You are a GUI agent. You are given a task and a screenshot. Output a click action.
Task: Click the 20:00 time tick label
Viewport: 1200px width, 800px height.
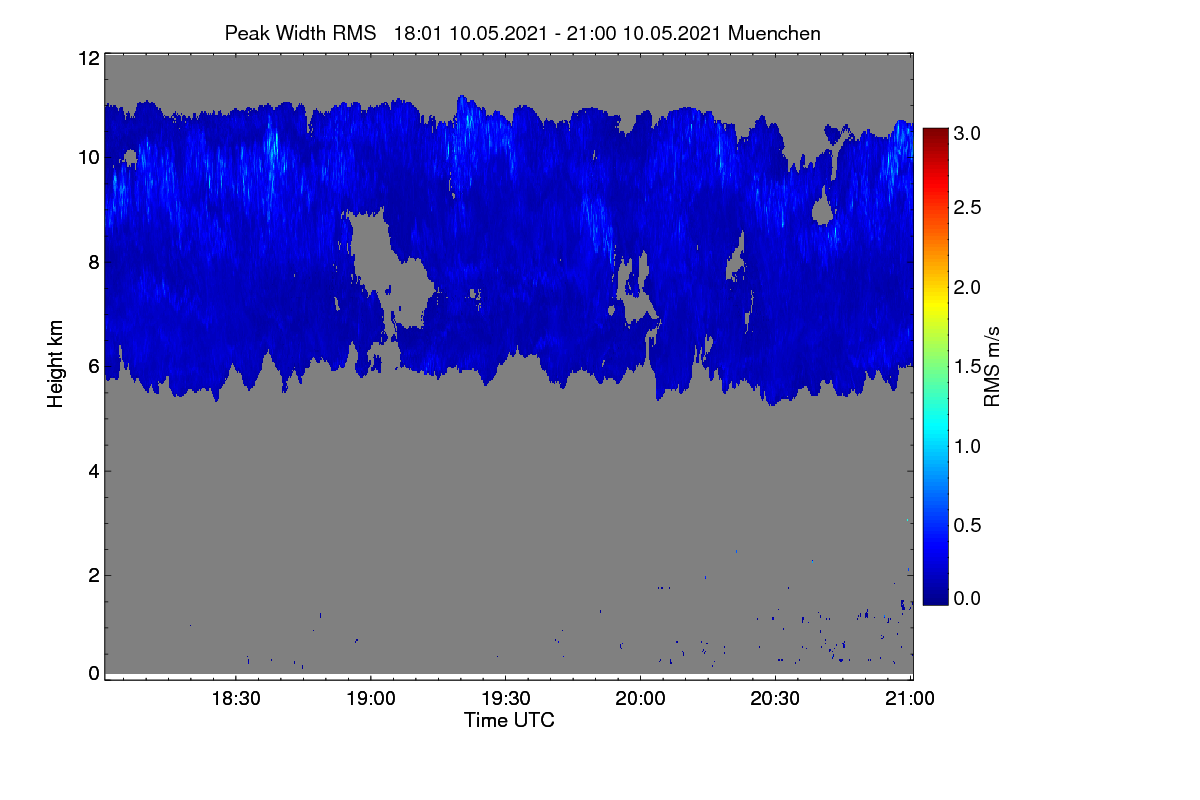tap(641, 699)
